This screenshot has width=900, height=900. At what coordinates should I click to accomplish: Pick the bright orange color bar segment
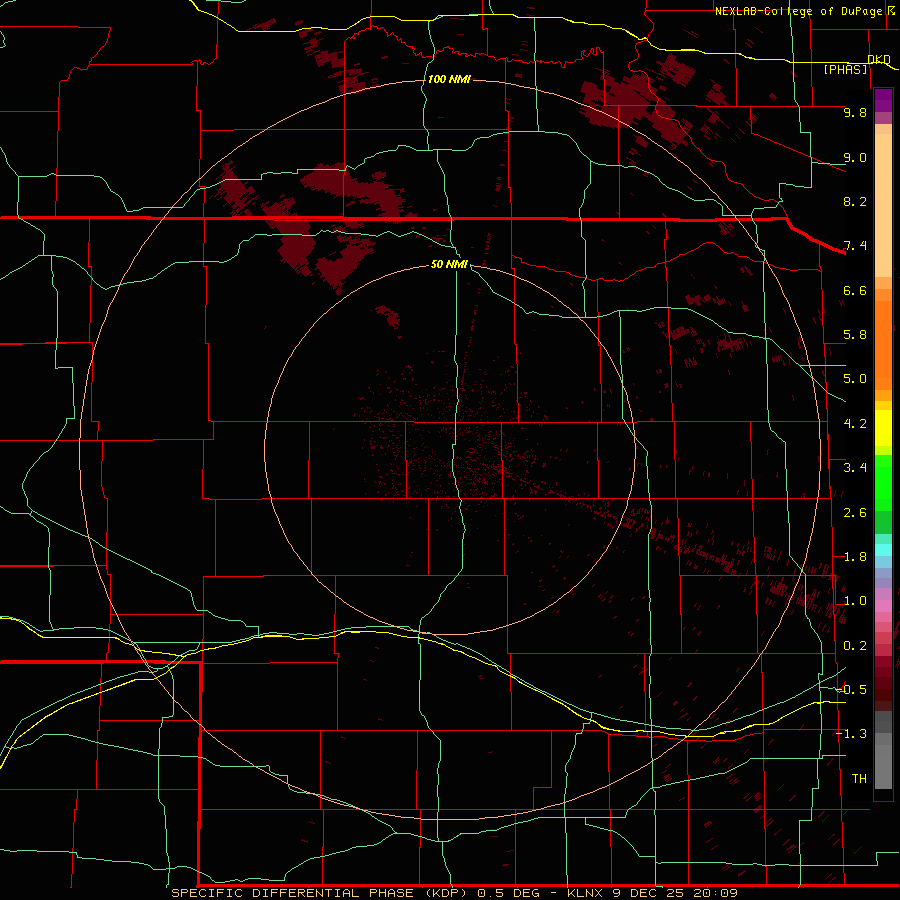pyautogui.click(x=883, y=344)
